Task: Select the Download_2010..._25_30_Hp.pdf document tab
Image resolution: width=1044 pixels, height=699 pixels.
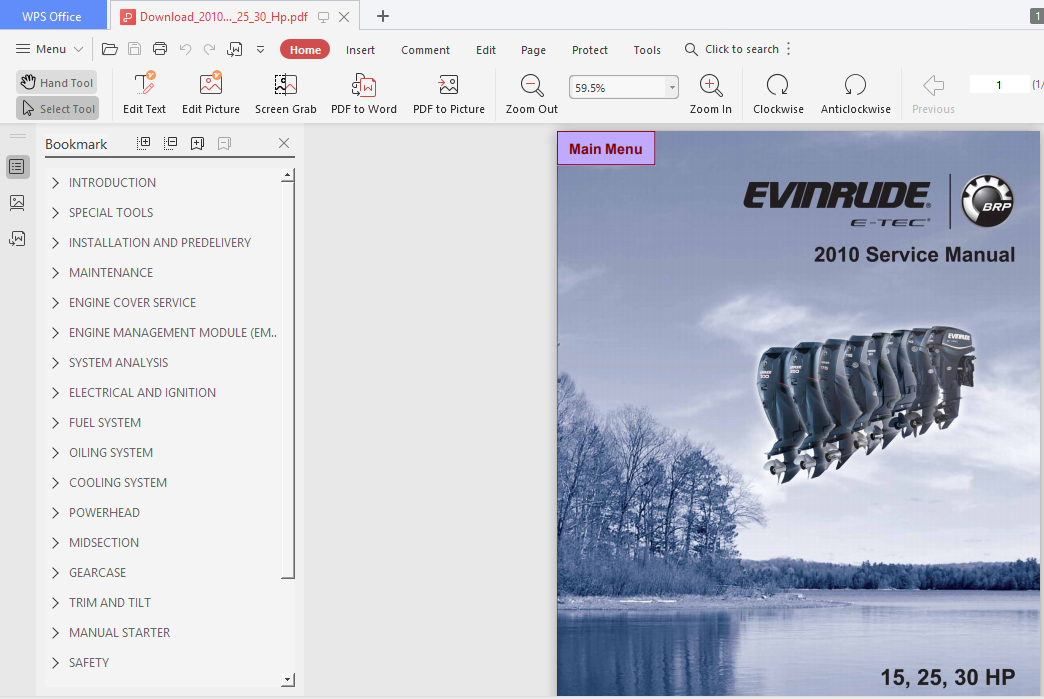Action: click(x=223, y=17)
